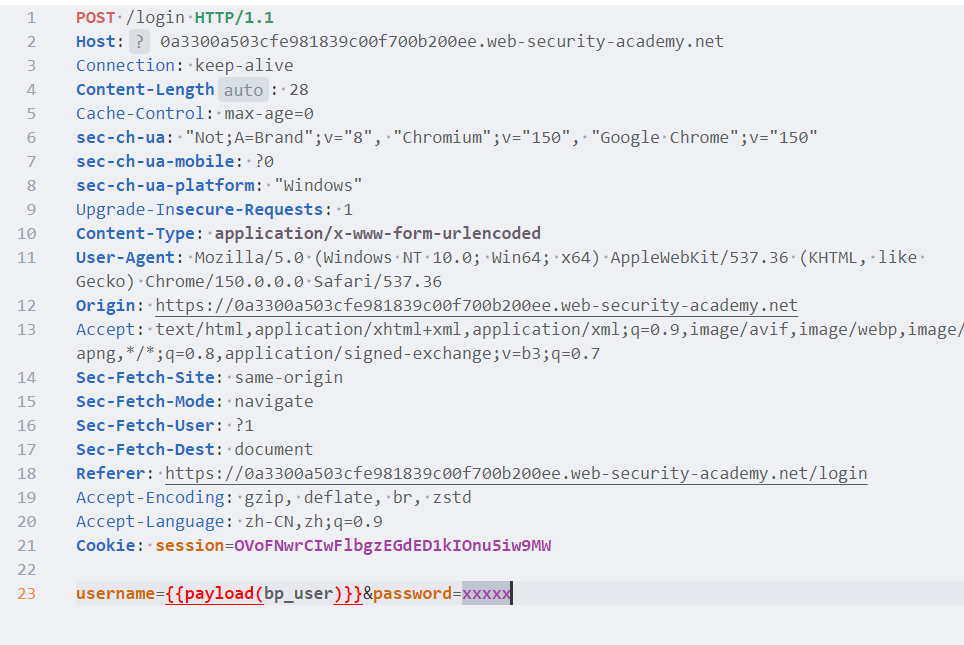Click the POST method keyword

(x=95, y=18)
